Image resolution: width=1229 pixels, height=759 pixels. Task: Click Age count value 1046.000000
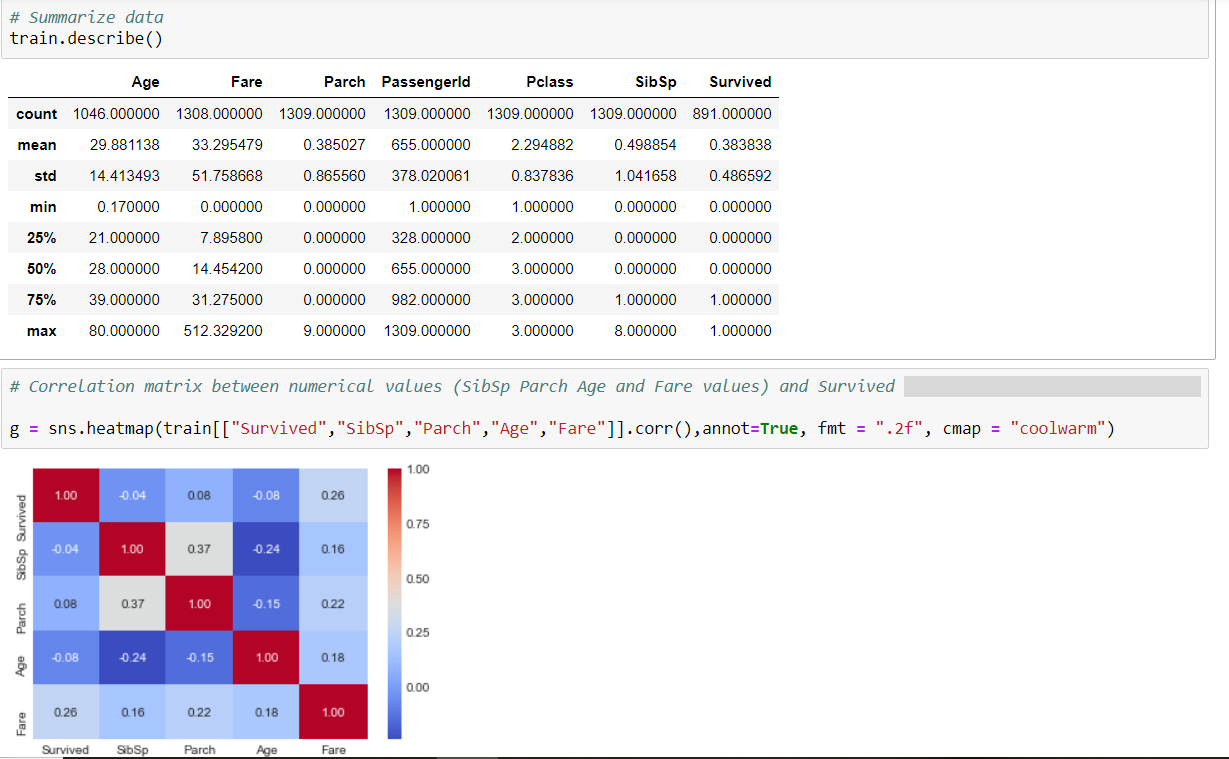click(x=116, y=114)
